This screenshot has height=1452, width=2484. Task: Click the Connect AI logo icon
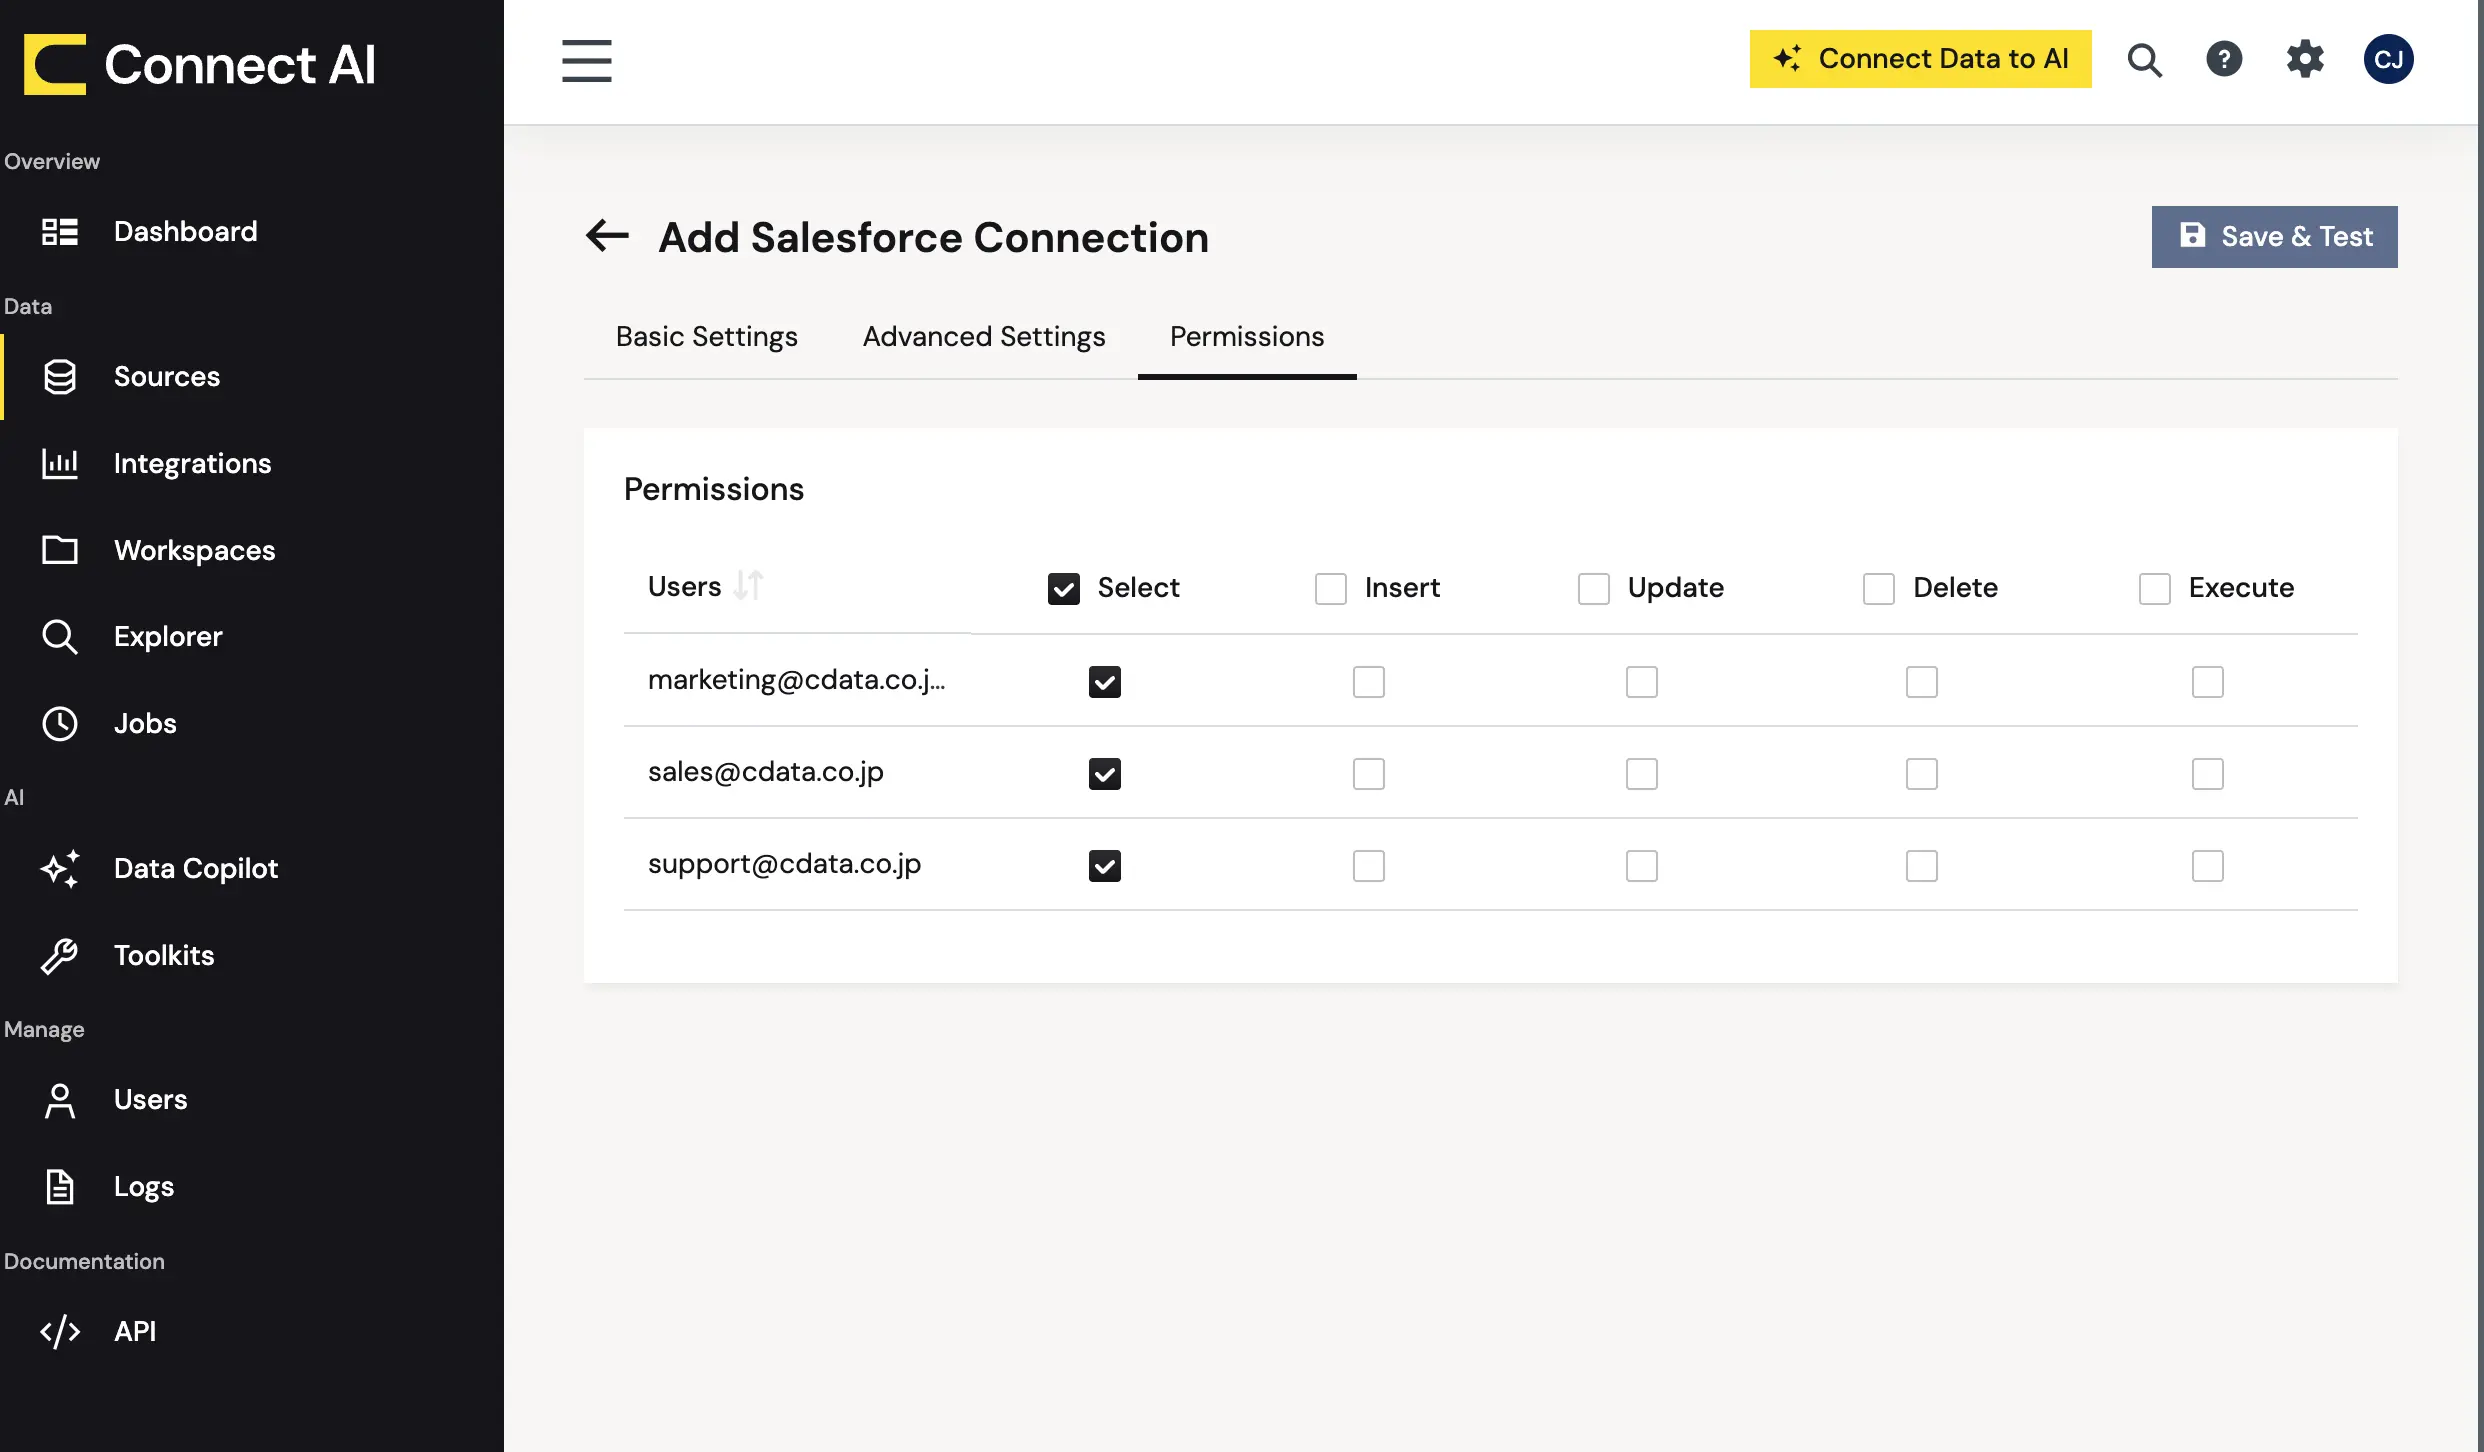point(55,64)
